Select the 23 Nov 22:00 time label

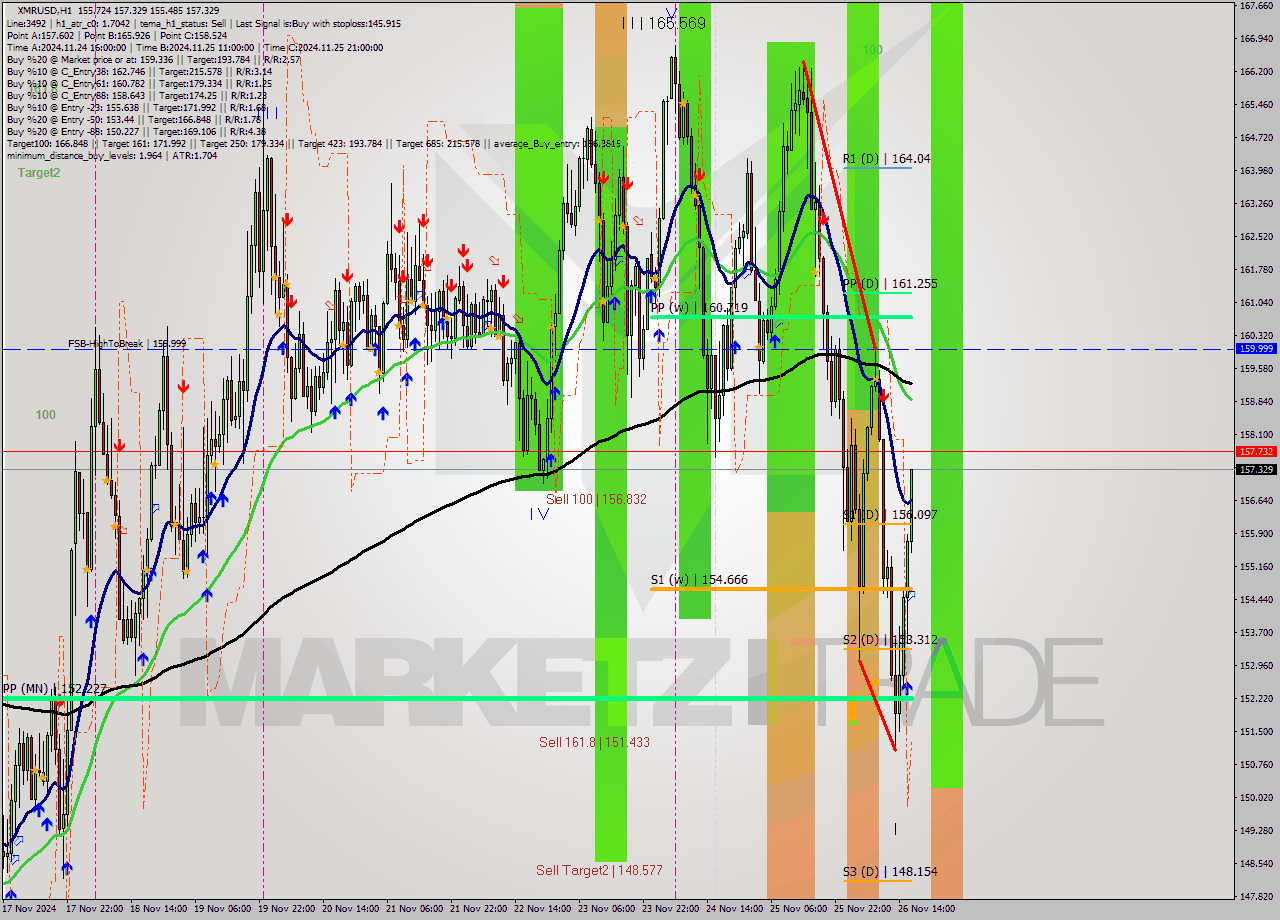[x=670, y=910]
